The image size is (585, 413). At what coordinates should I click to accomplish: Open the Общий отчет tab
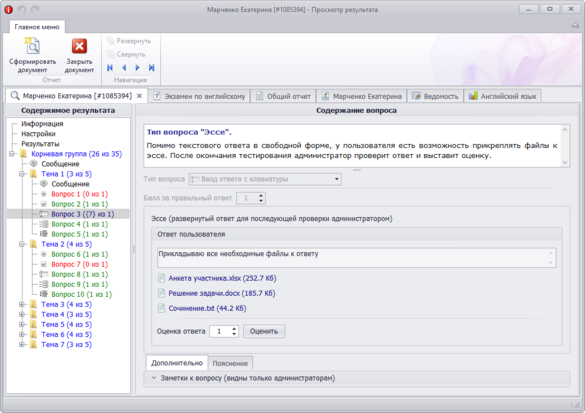[x=283, y=96]
